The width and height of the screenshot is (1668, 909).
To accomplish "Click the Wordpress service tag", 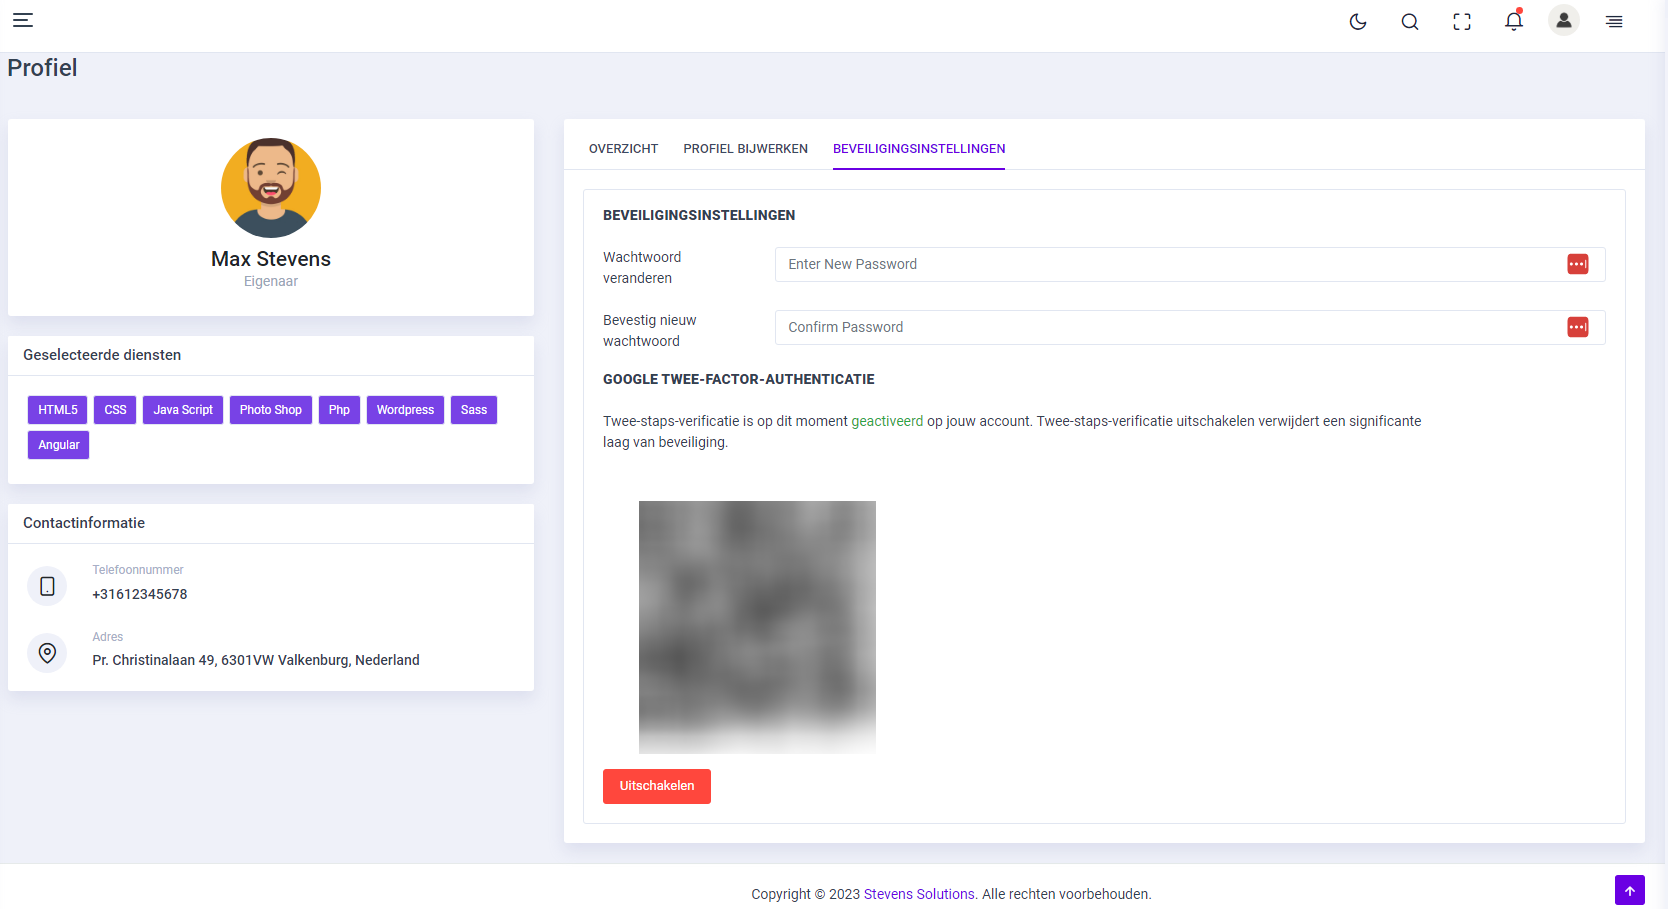I will [405, 410].
